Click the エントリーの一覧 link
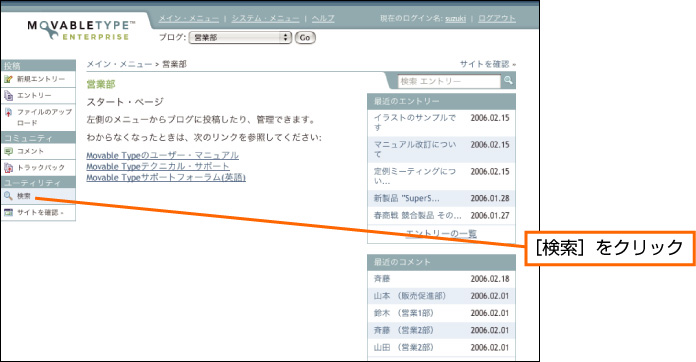This screenshot has height=362, width=696. tap(441, 233)
